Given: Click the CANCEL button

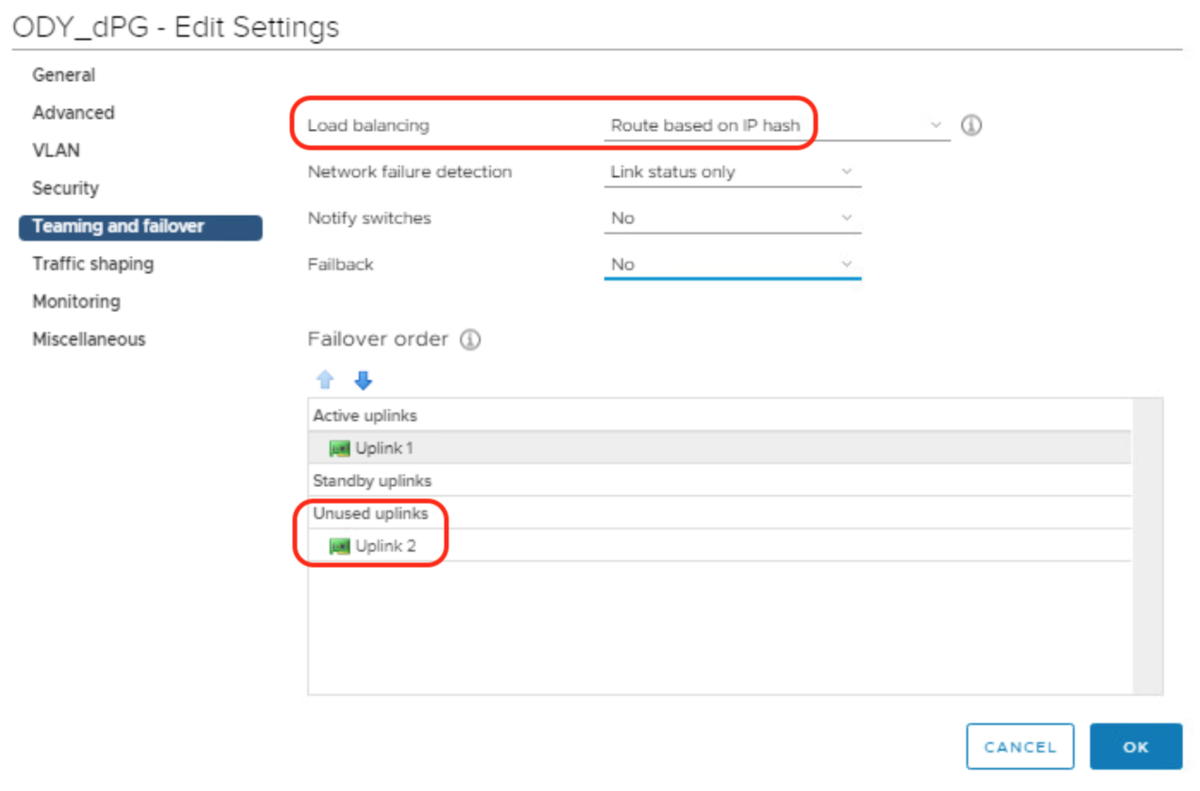Looking at the screenshot, I should pos(1019,747).
